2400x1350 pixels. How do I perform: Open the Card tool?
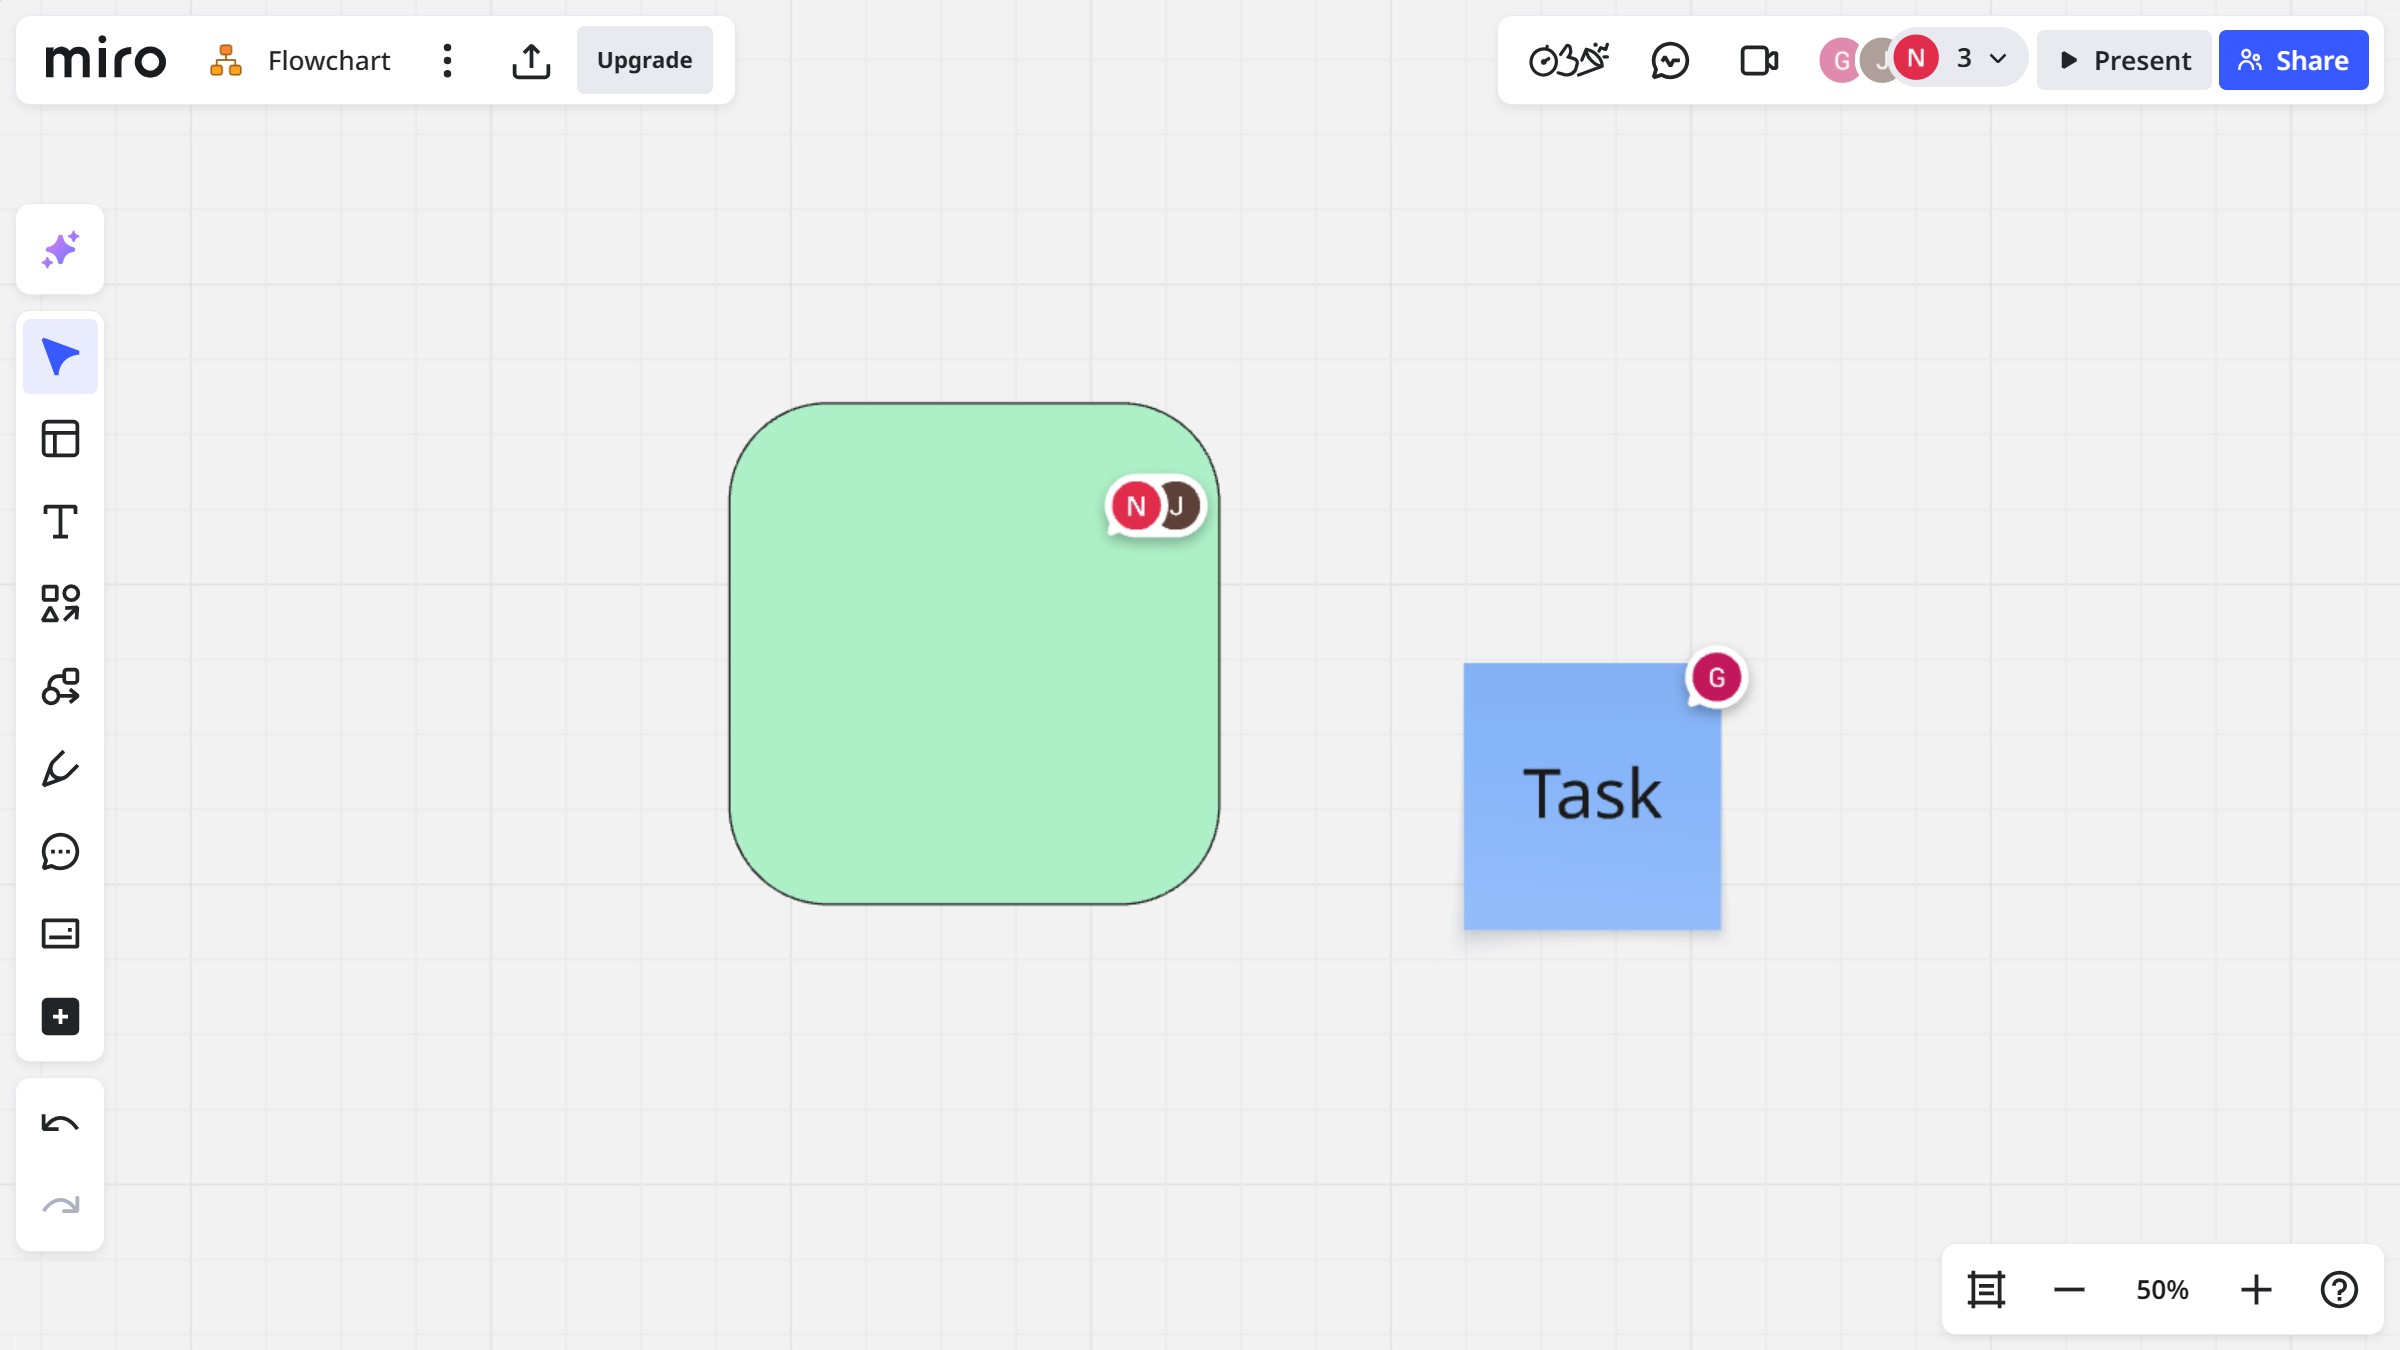pos(60,934)
